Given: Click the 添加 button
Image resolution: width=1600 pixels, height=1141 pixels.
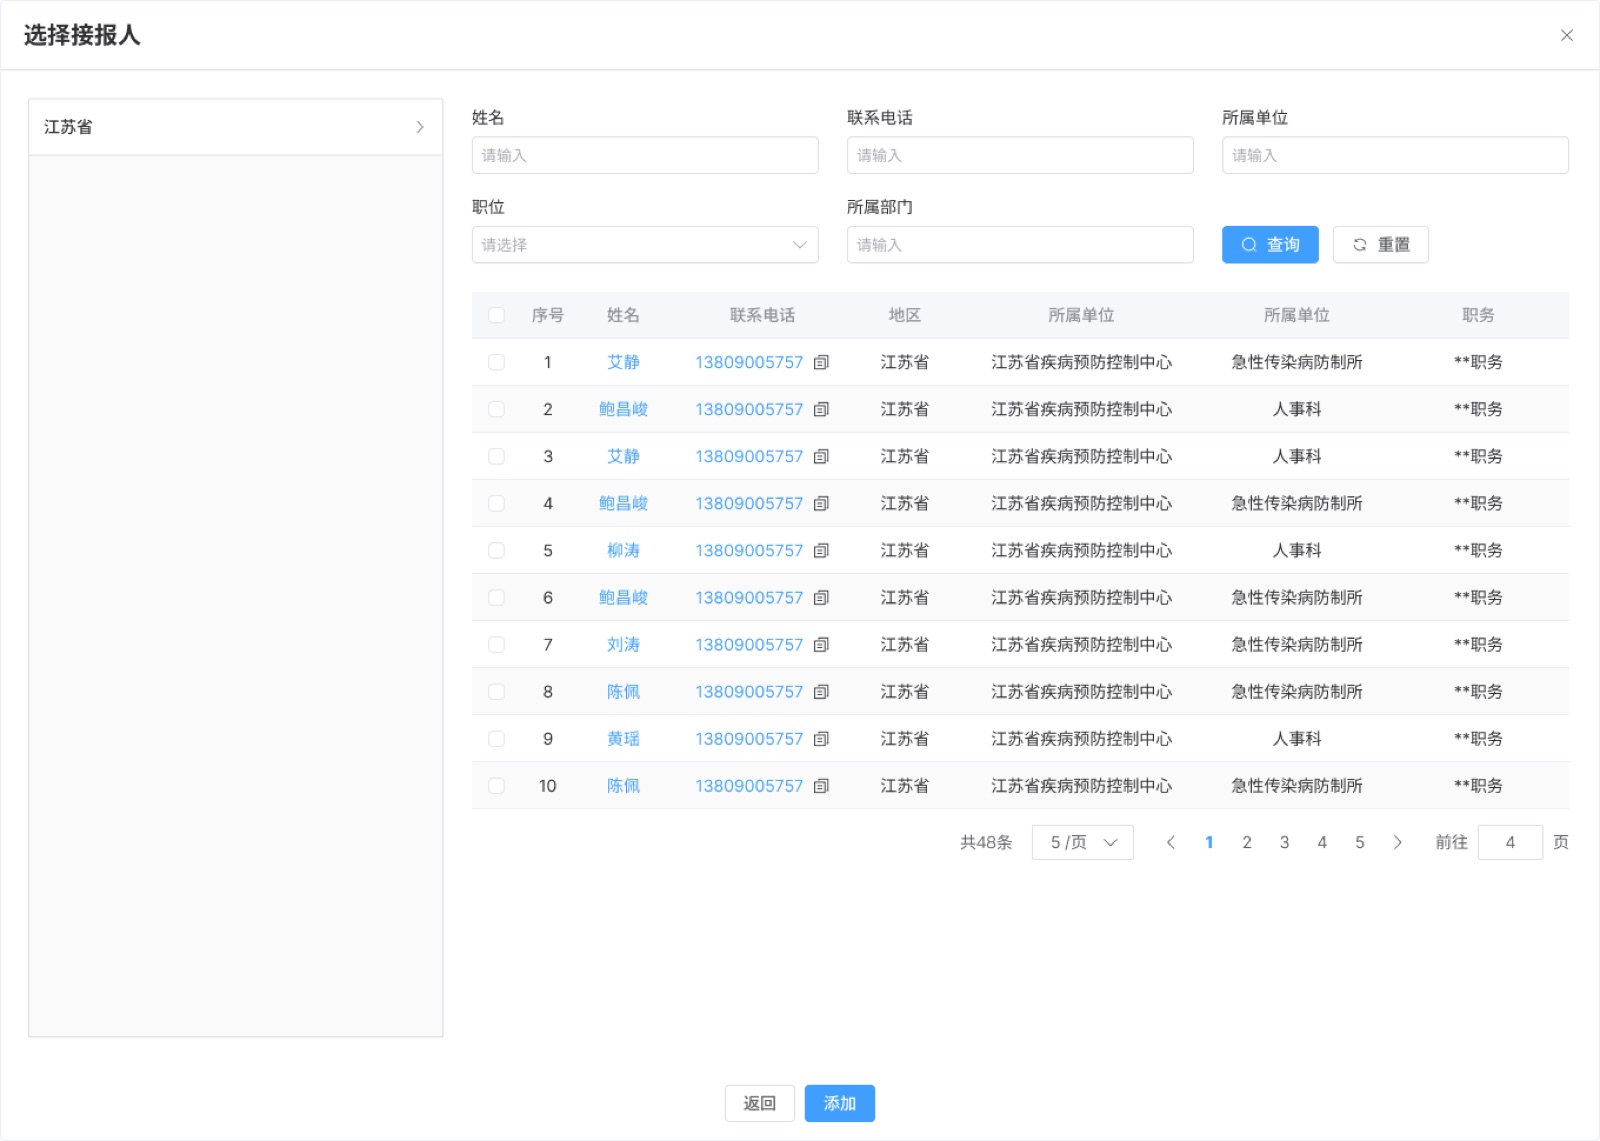Looking at the screenshot, I should 840,1103.
